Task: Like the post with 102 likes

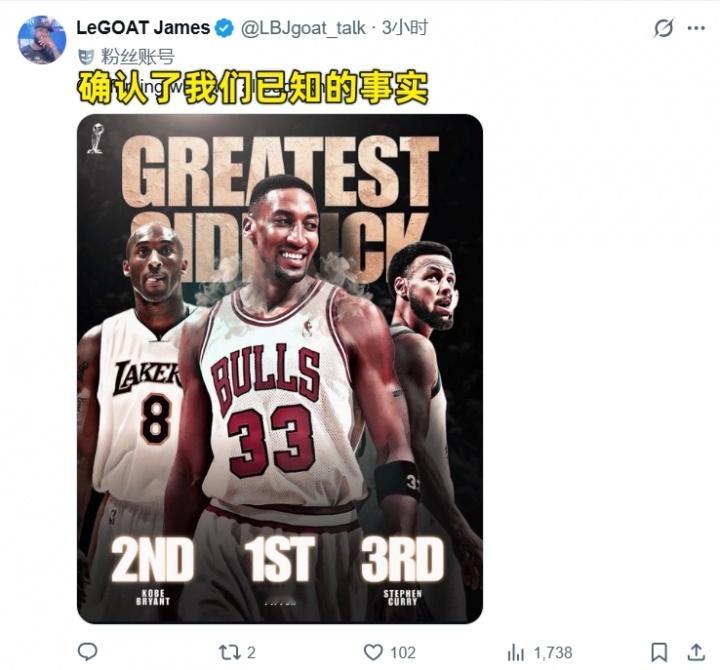Action: pyautogui.click(x=373, y=652)
